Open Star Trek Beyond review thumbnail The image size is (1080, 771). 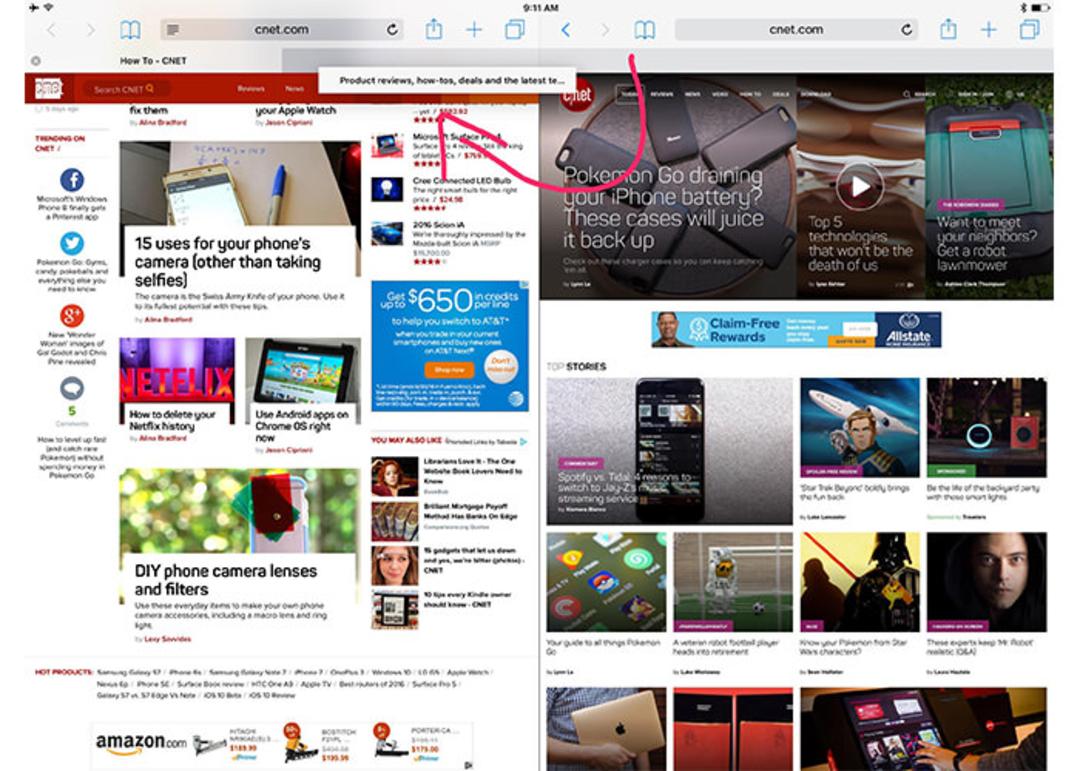click(x=860, y=427)
